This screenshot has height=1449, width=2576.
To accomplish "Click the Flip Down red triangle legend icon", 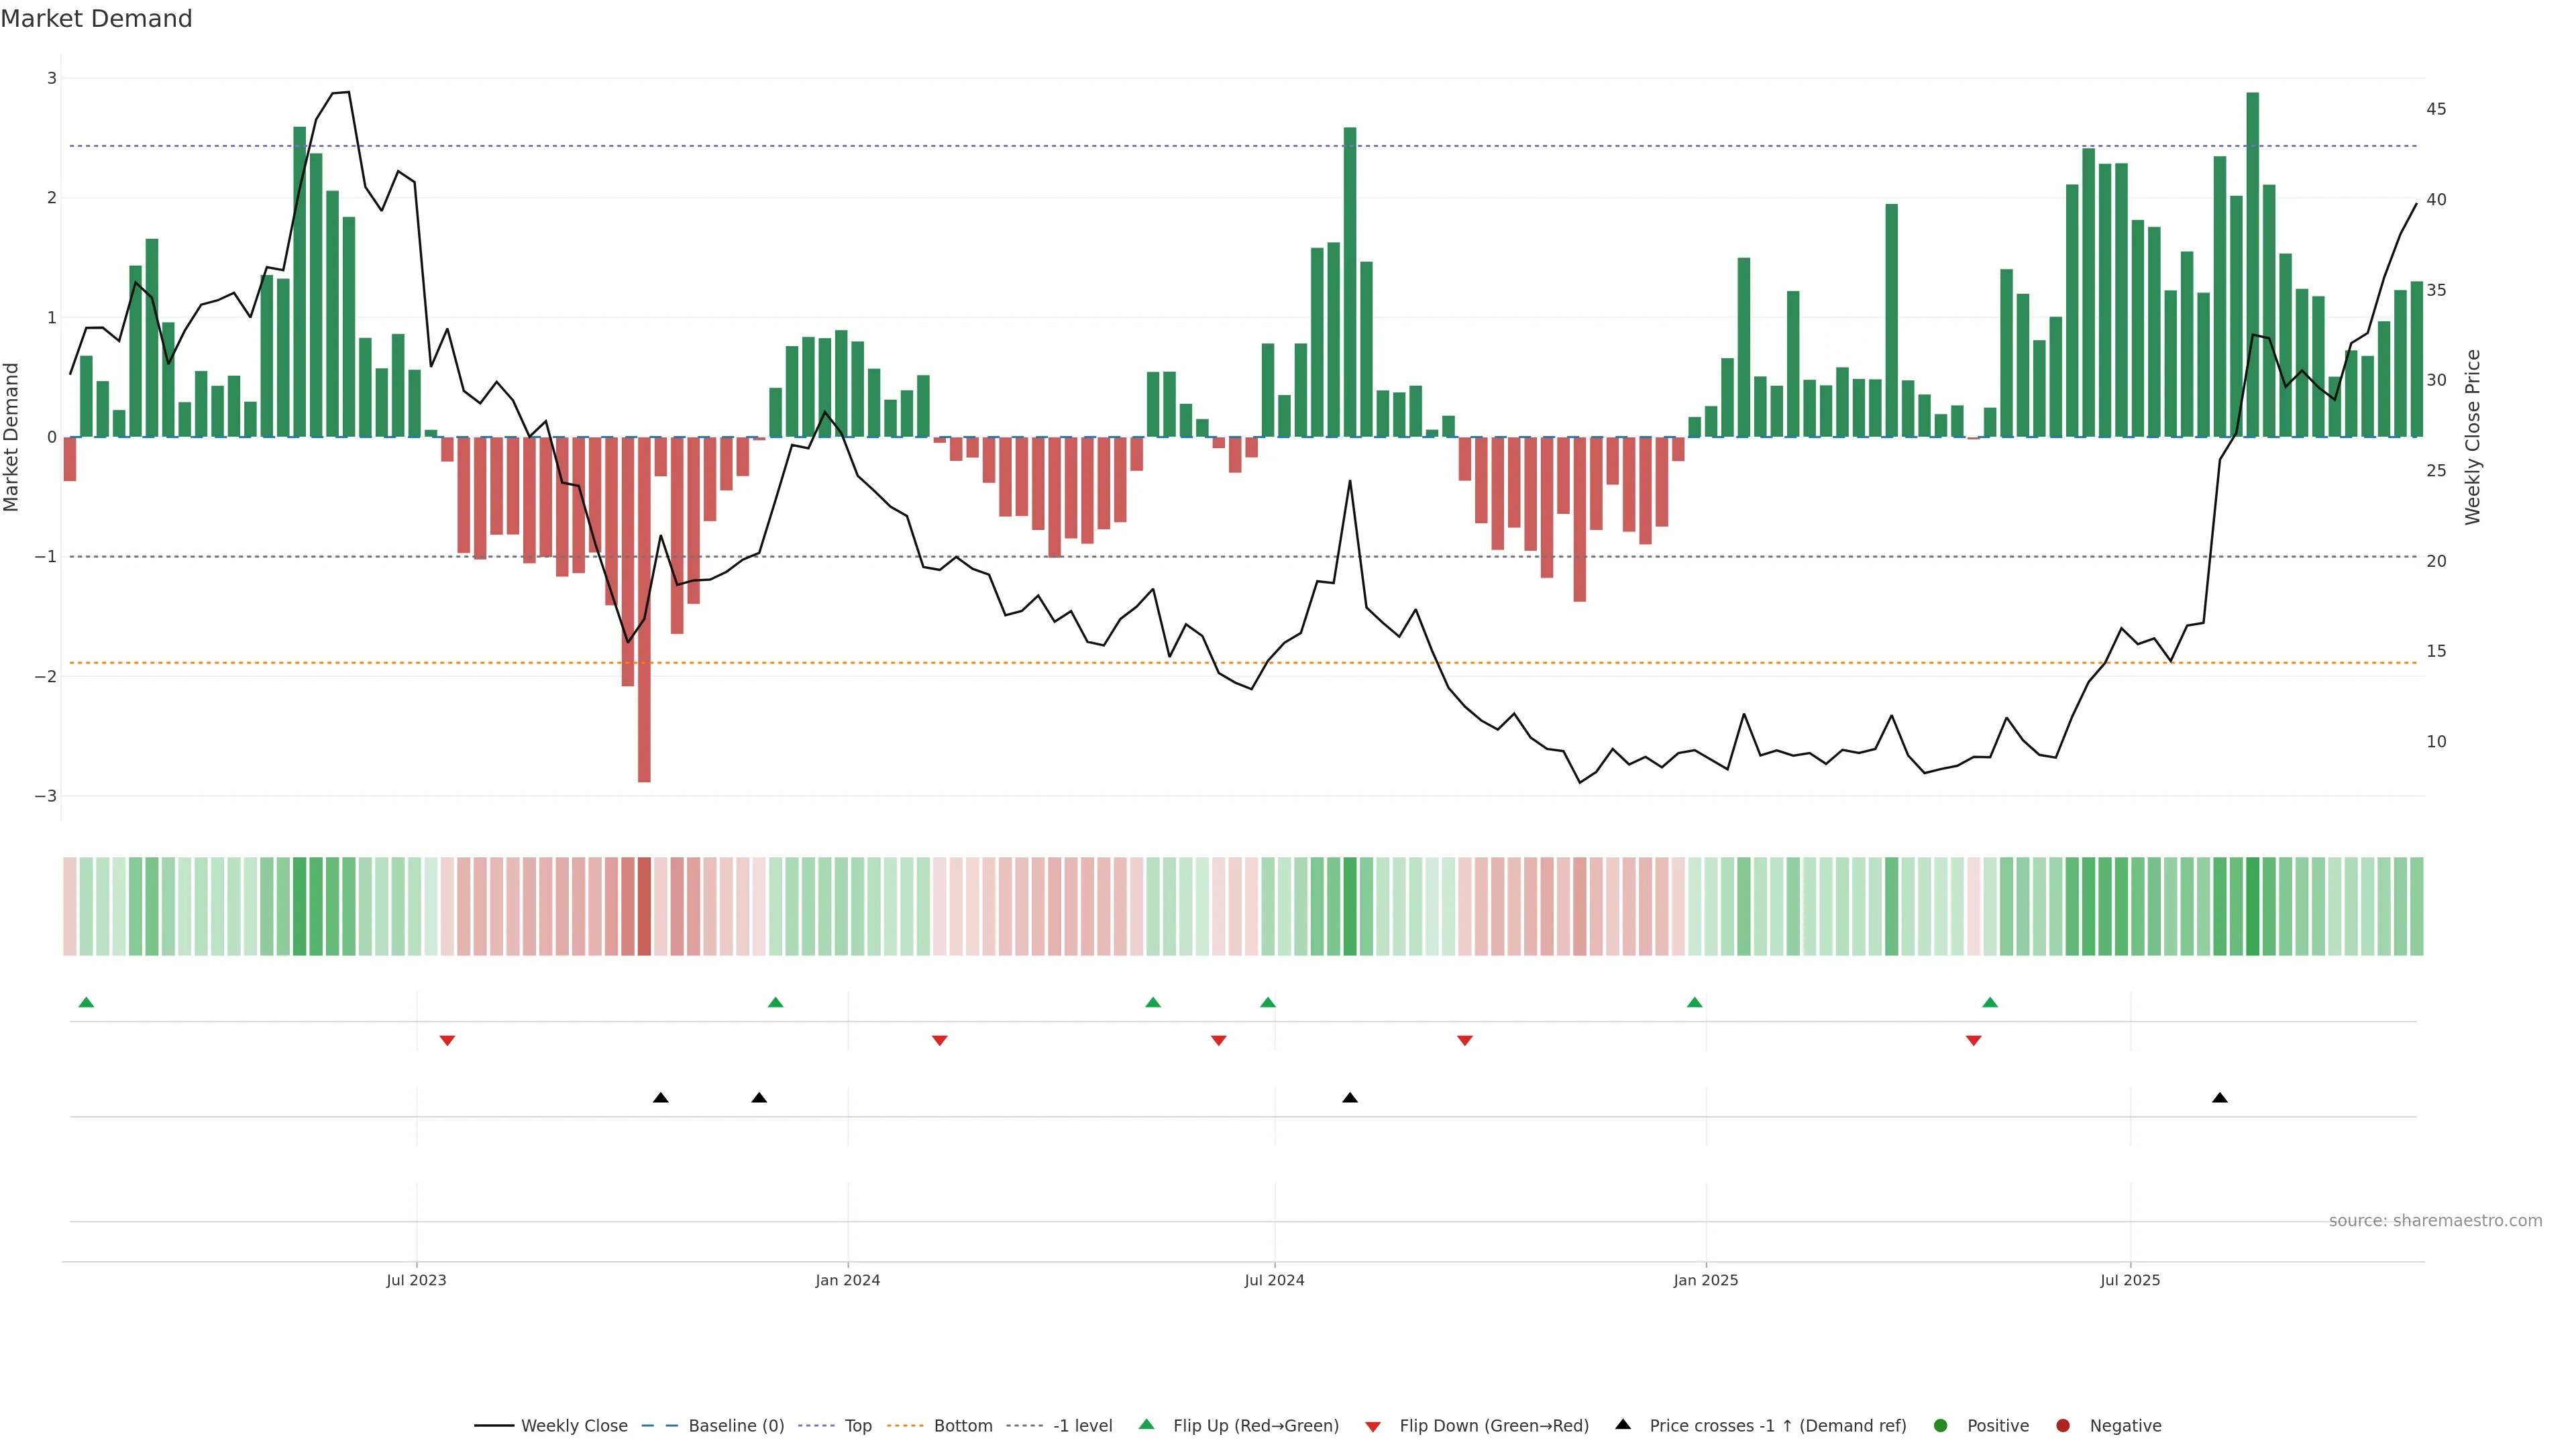I will click(1373, 1426).
